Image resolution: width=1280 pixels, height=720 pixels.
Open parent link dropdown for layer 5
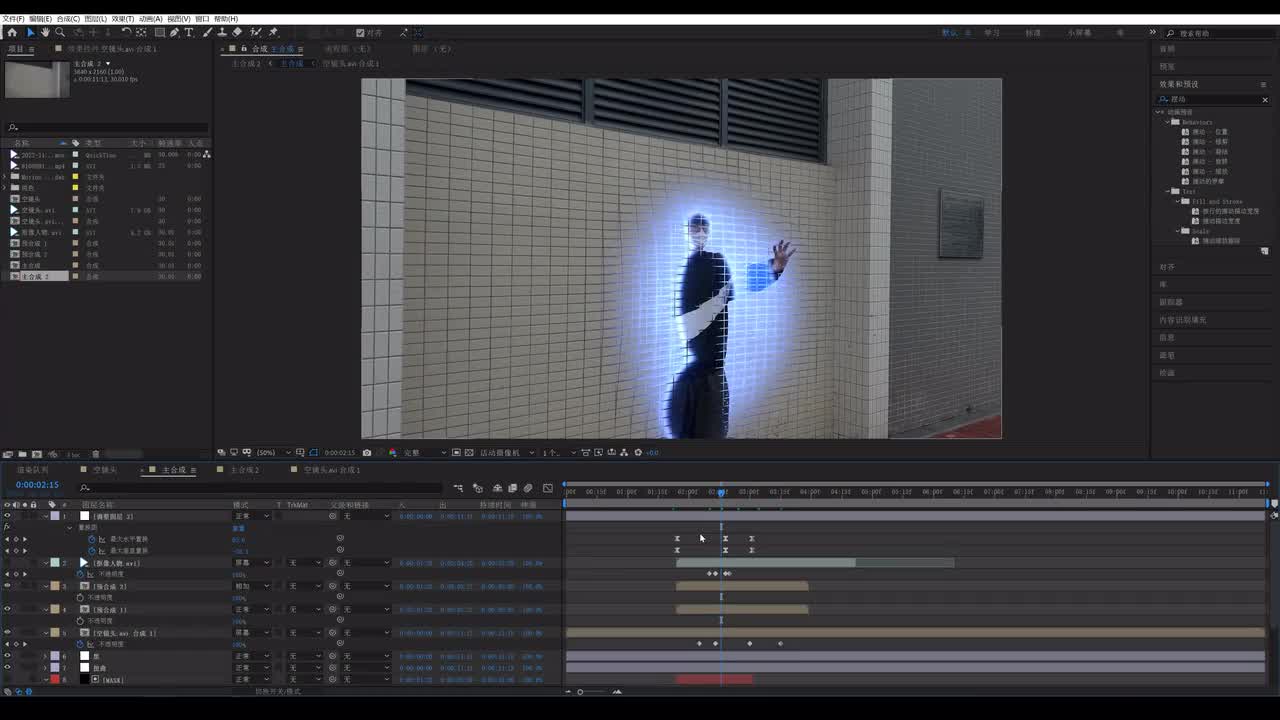(367, 633)
